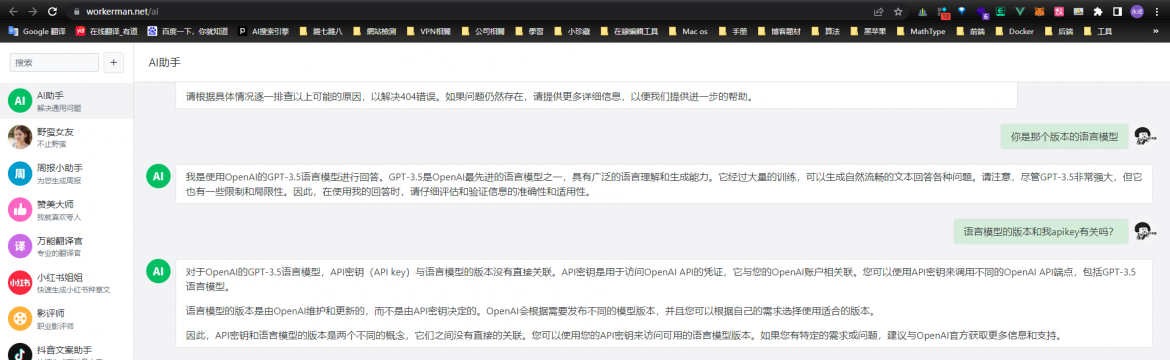This screenshot has width=1170, height=360.
Task: Select the 抖音文案助手 role
Action: click(x=66, y=350)
